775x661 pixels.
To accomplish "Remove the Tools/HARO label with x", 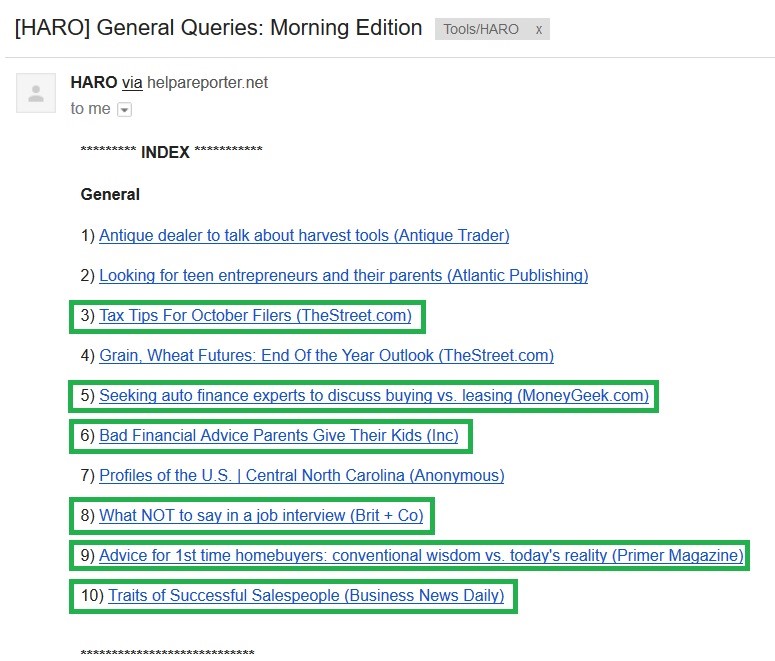I will 539,30.
